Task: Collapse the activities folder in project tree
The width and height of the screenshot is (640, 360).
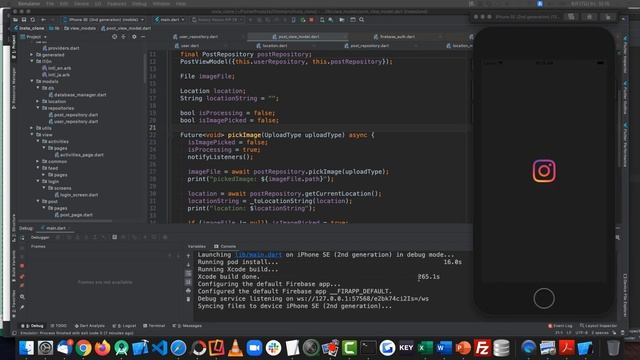Action: pyautogui.click(x=38, y=142)
